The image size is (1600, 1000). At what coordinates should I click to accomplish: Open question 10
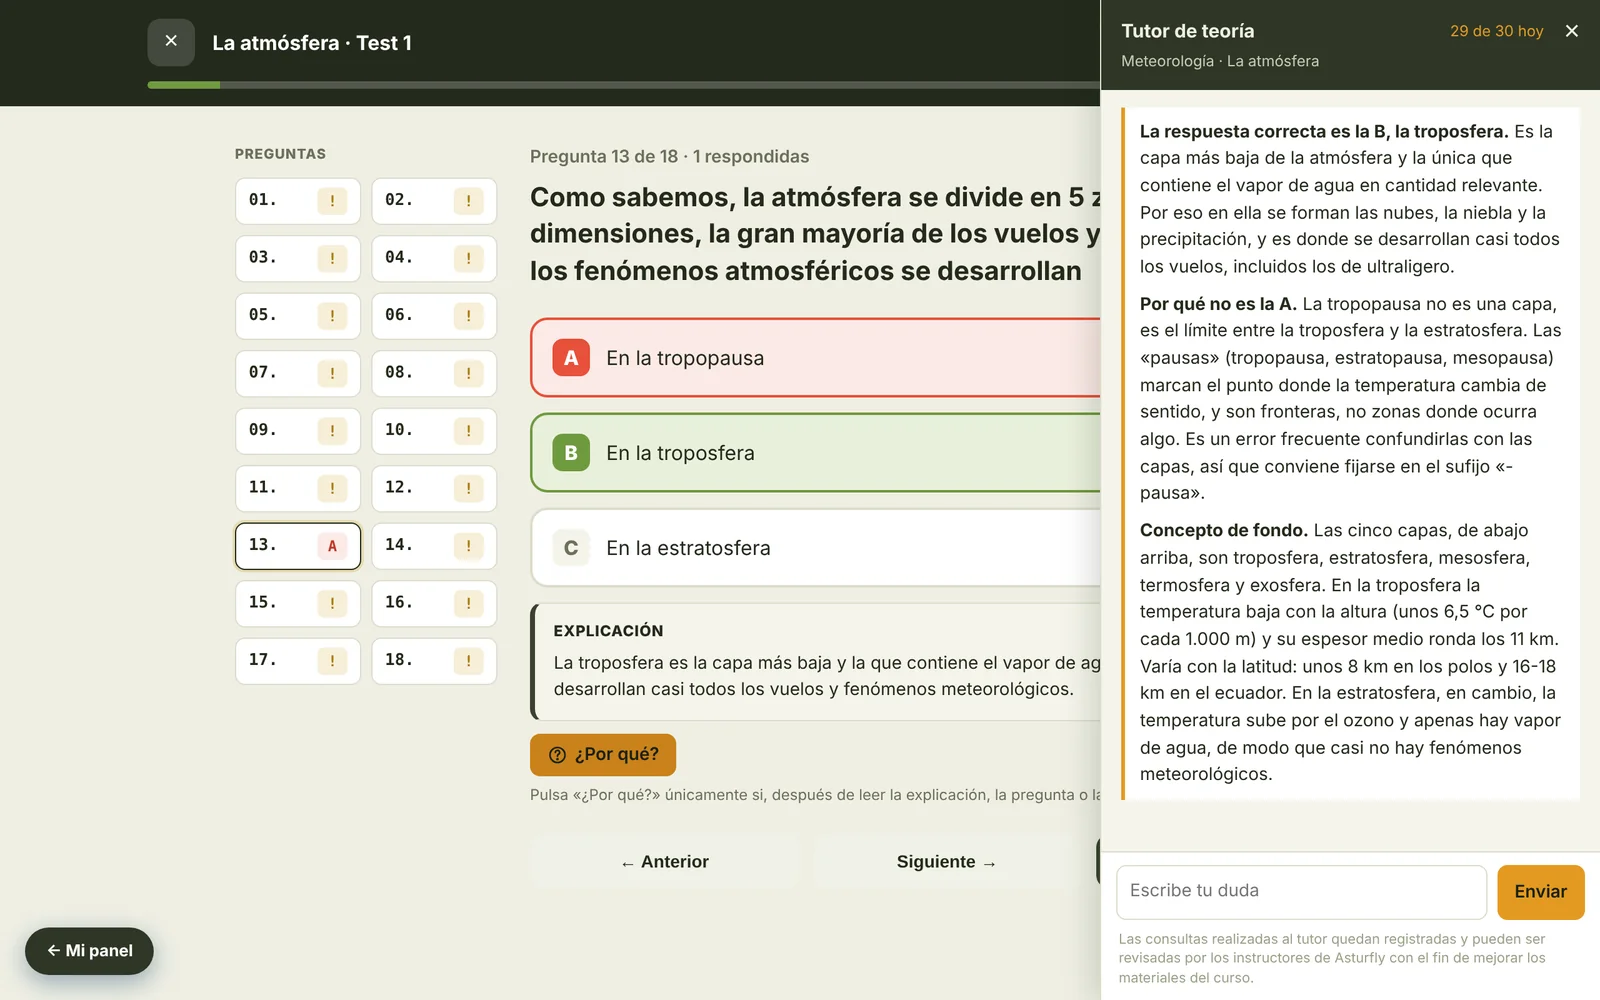tap(434, 431)
